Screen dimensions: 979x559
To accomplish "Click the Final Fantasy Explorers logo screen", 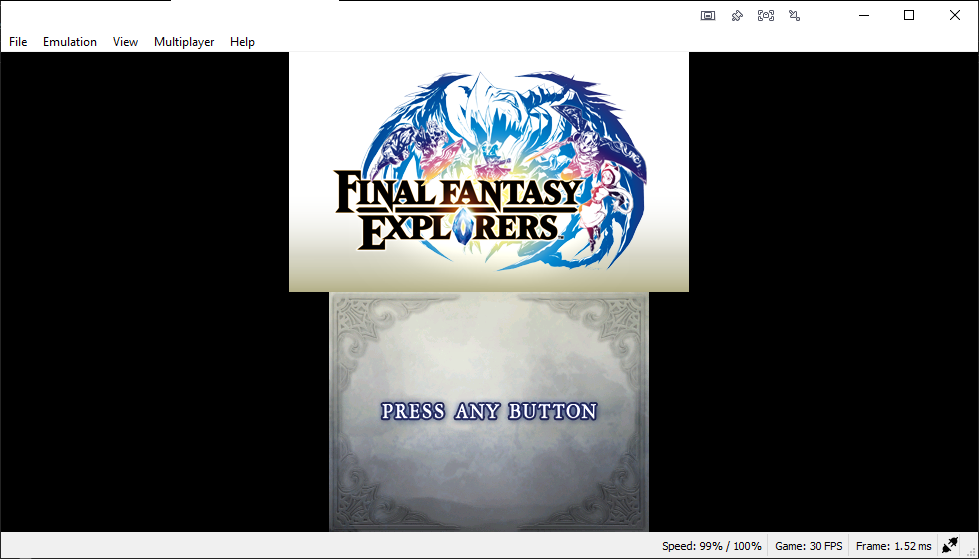I will point(489,172).
